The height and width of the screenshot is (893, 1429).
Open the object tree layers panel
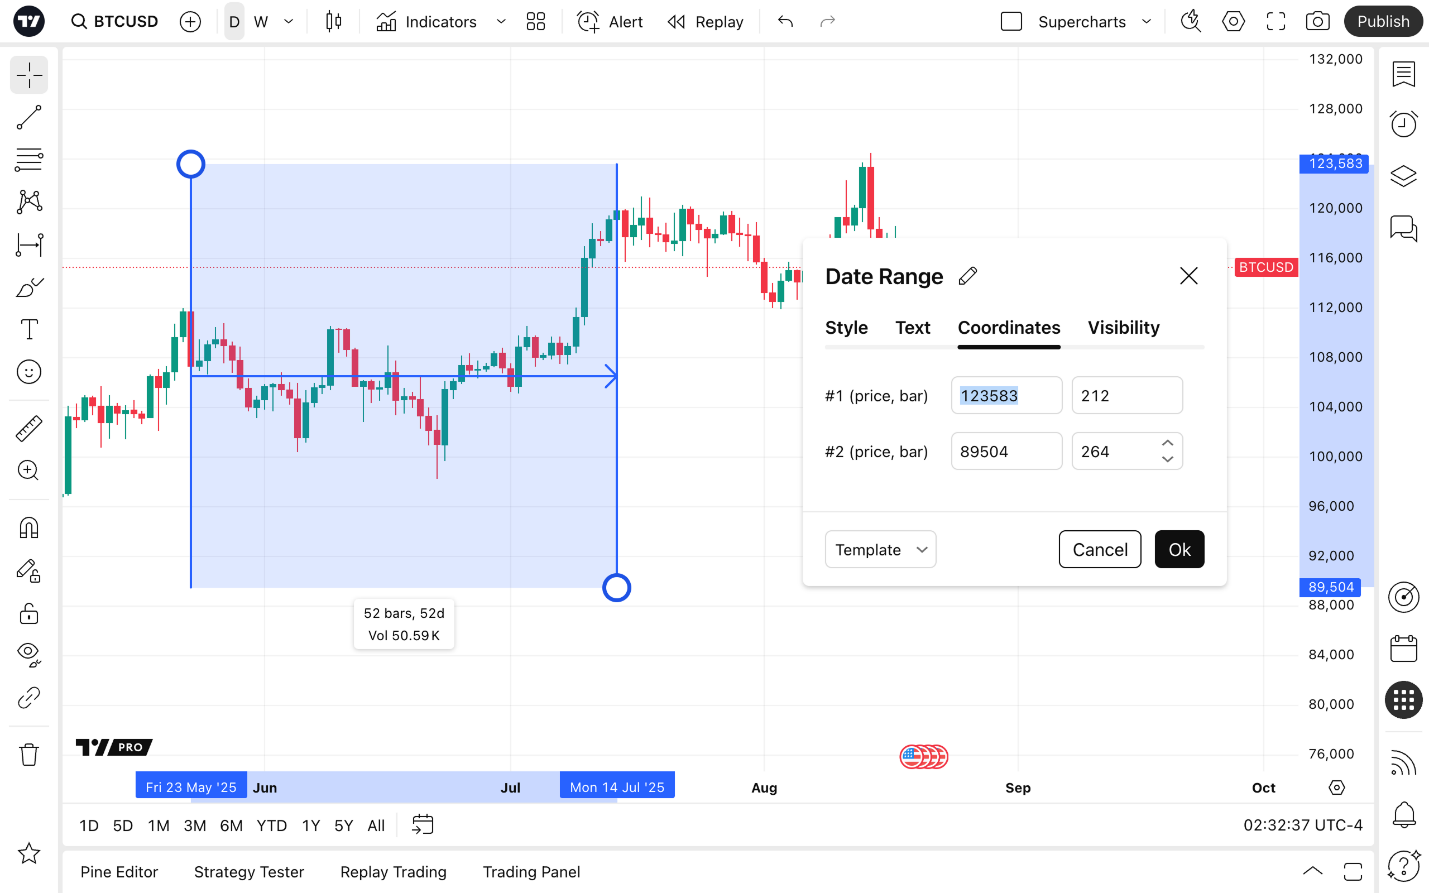pyautogui.click(x=1404, y=176)
